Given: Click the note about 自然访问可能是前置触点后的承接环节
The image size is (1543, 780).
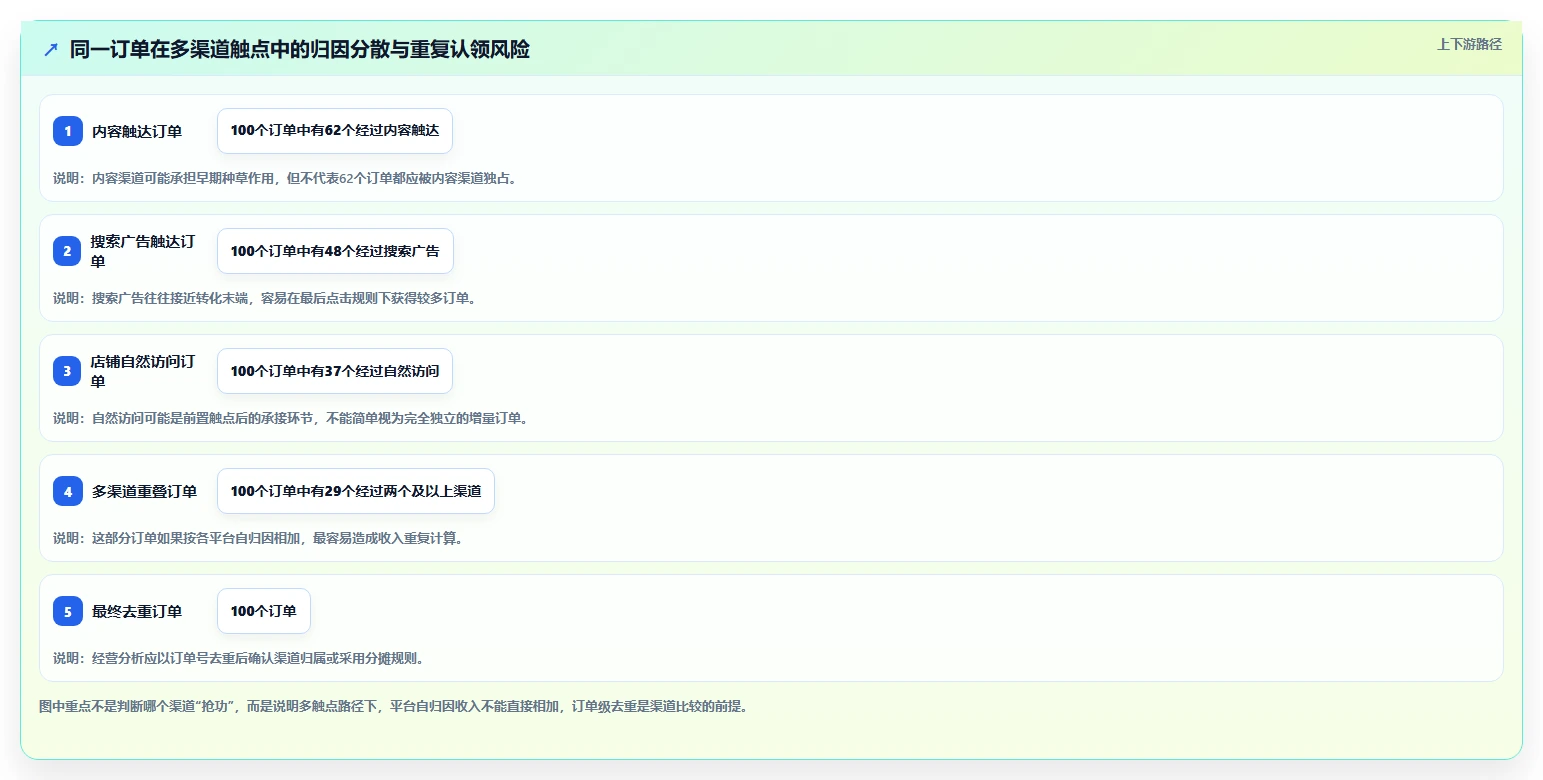Looking at the screenshot, I should (x=291, y=418).
